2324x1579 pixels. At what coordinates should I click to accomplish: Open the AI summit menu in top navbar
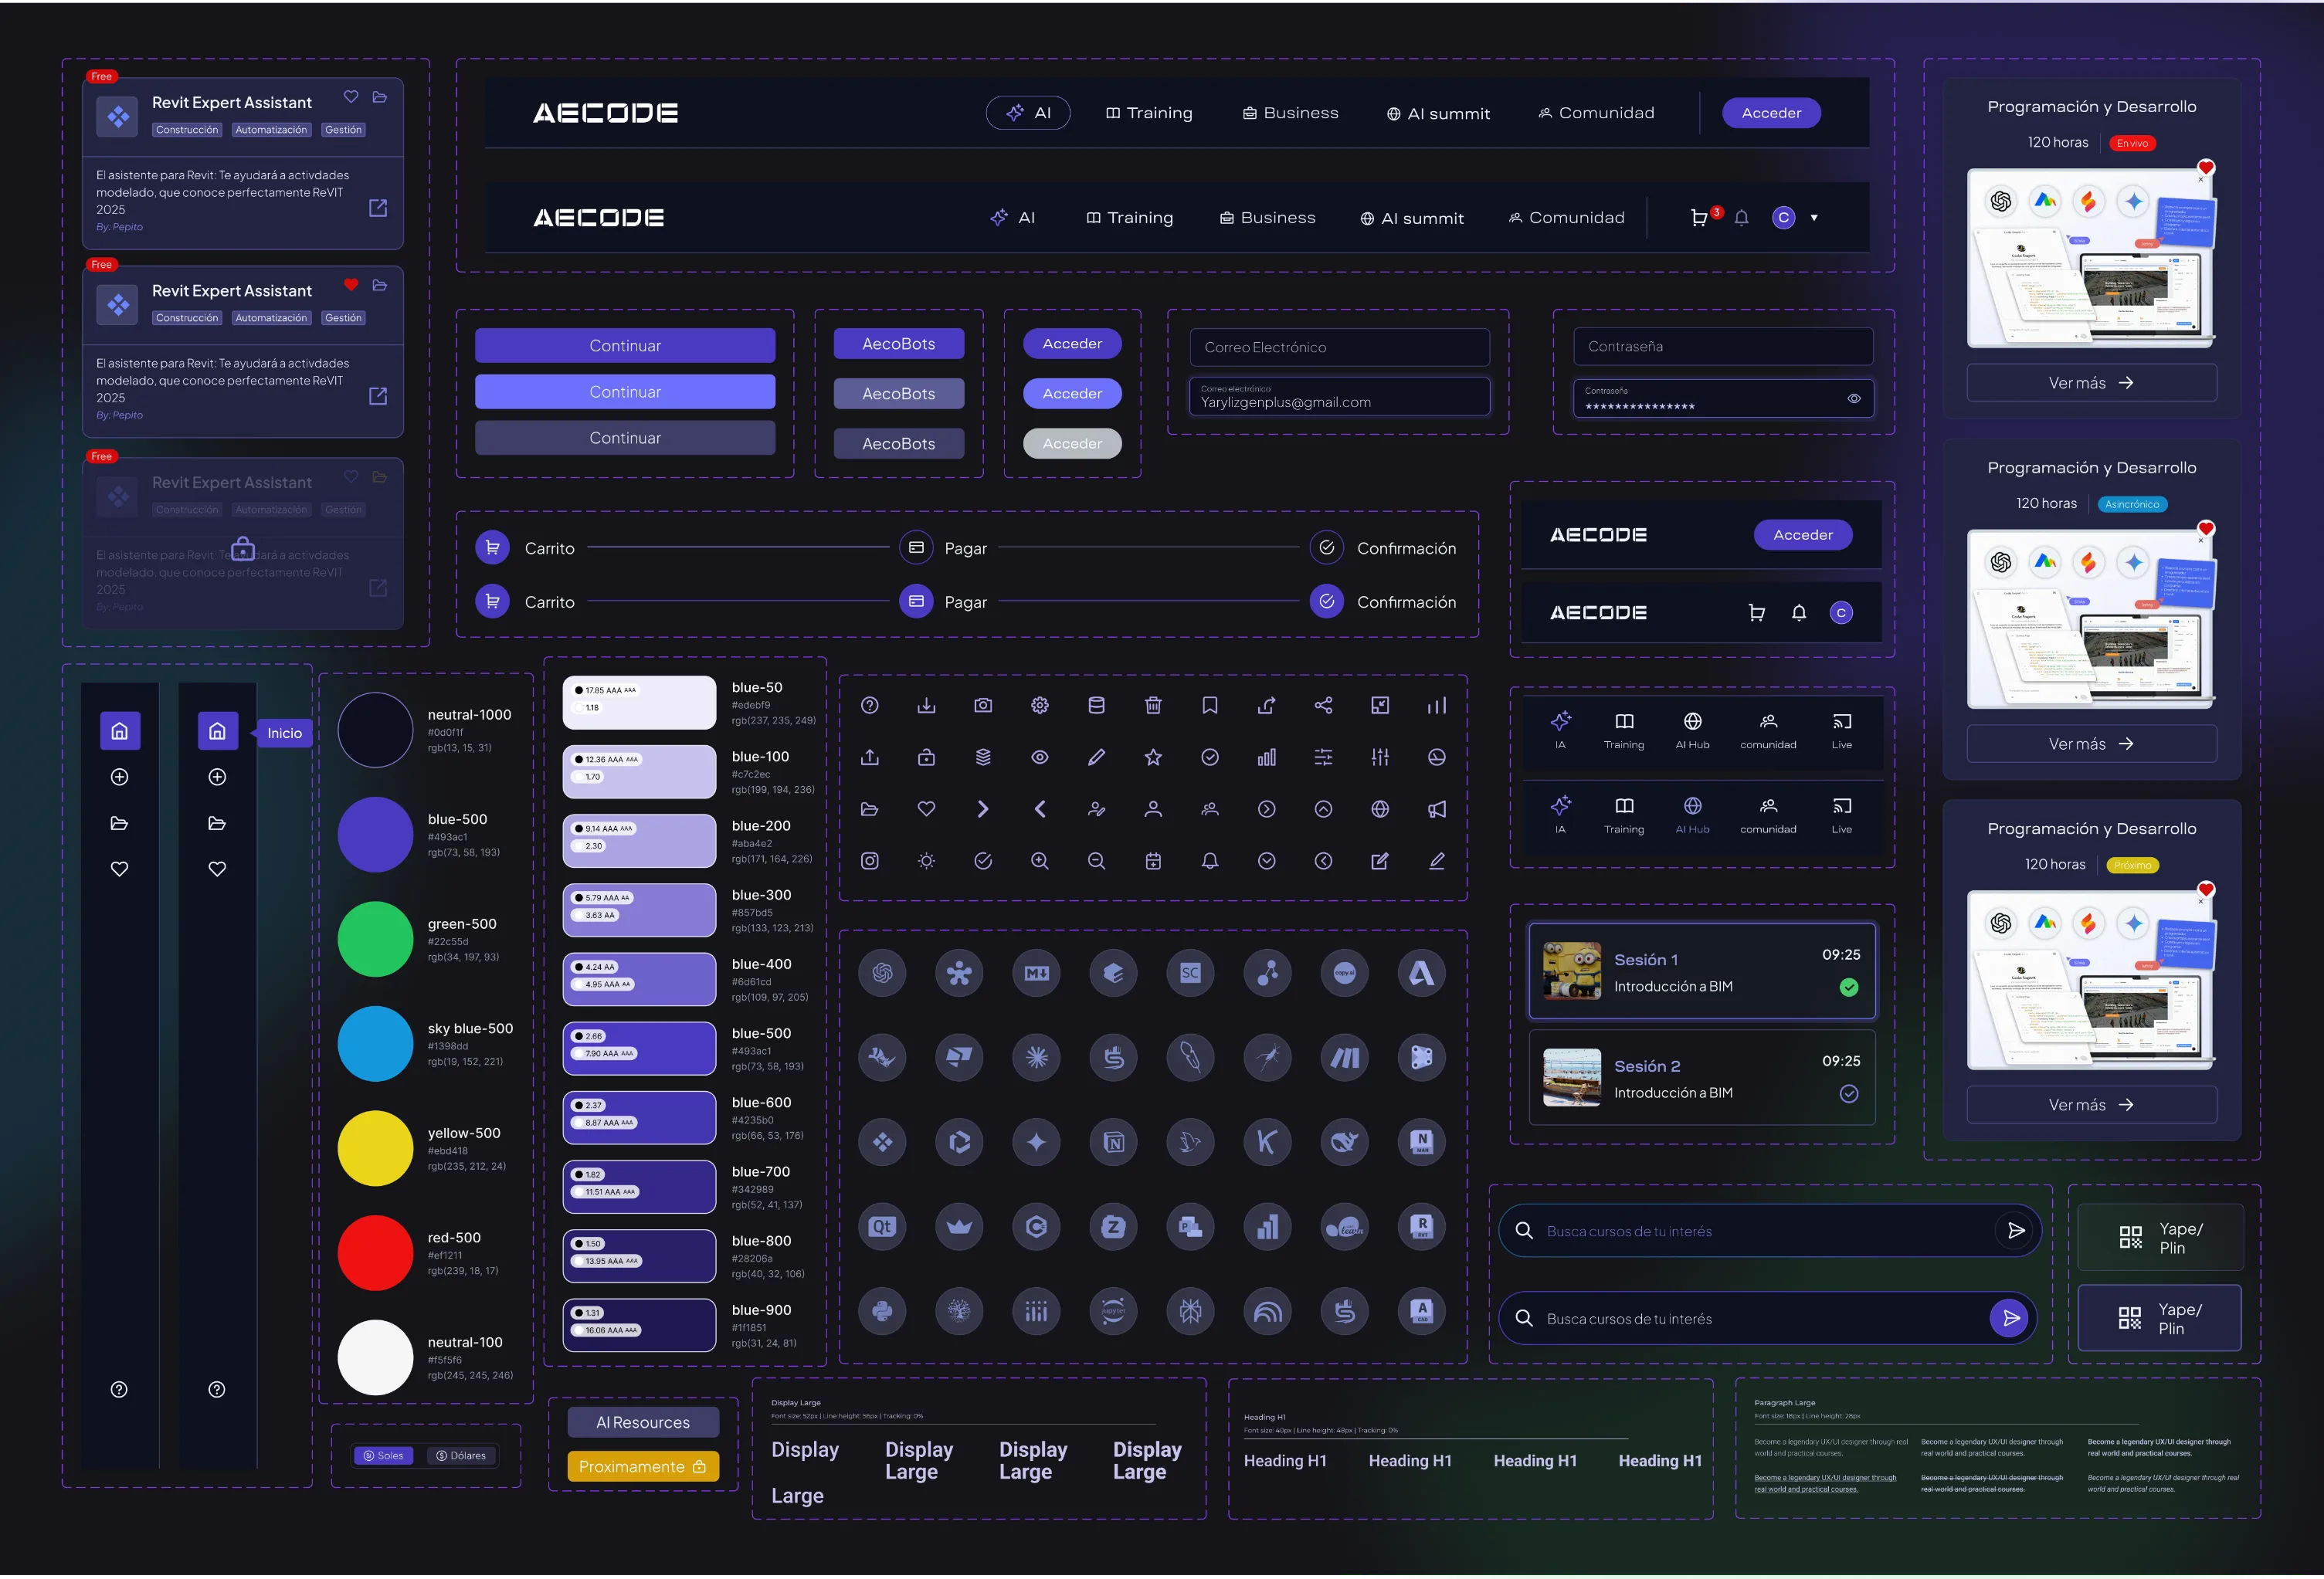1438,114
